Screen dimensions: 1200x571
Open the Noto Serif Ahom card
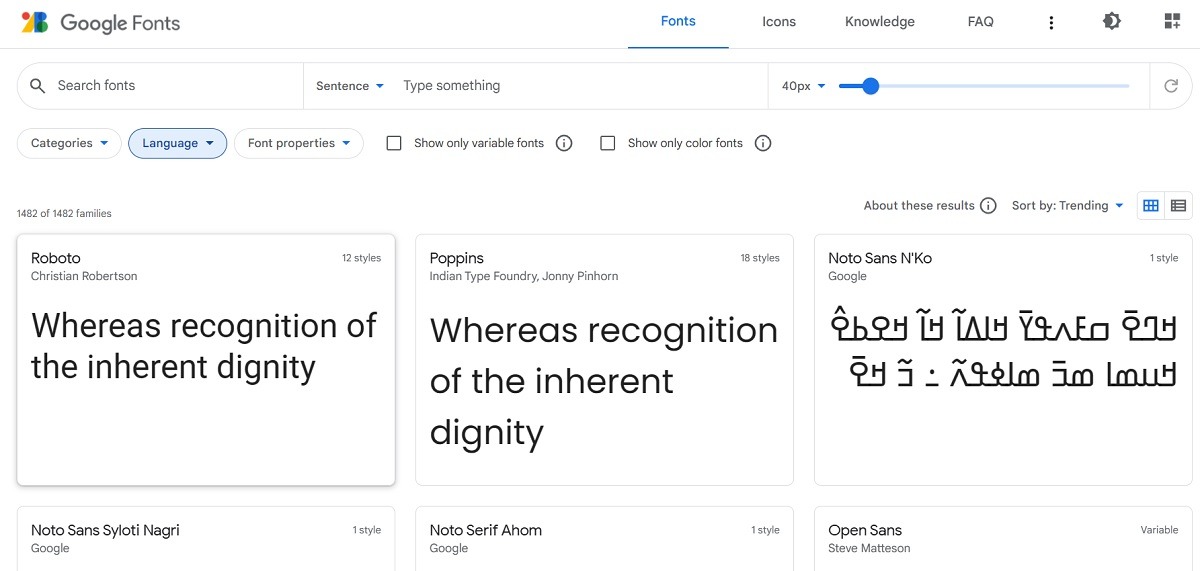tap(604, 539)
